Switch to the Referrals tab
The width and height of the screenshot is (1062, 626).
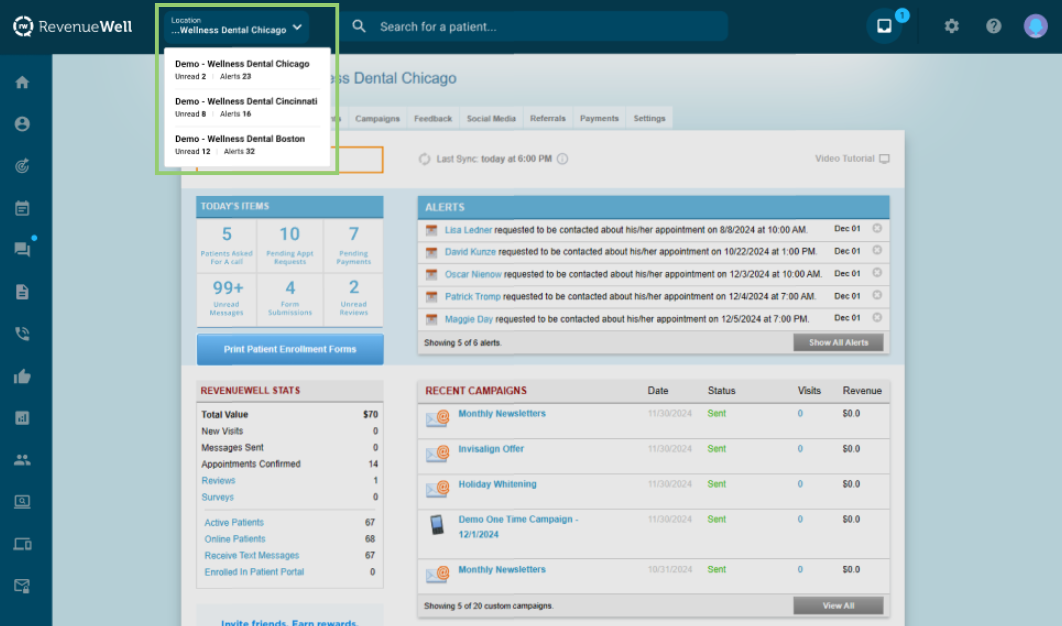(x=547, y=119)
